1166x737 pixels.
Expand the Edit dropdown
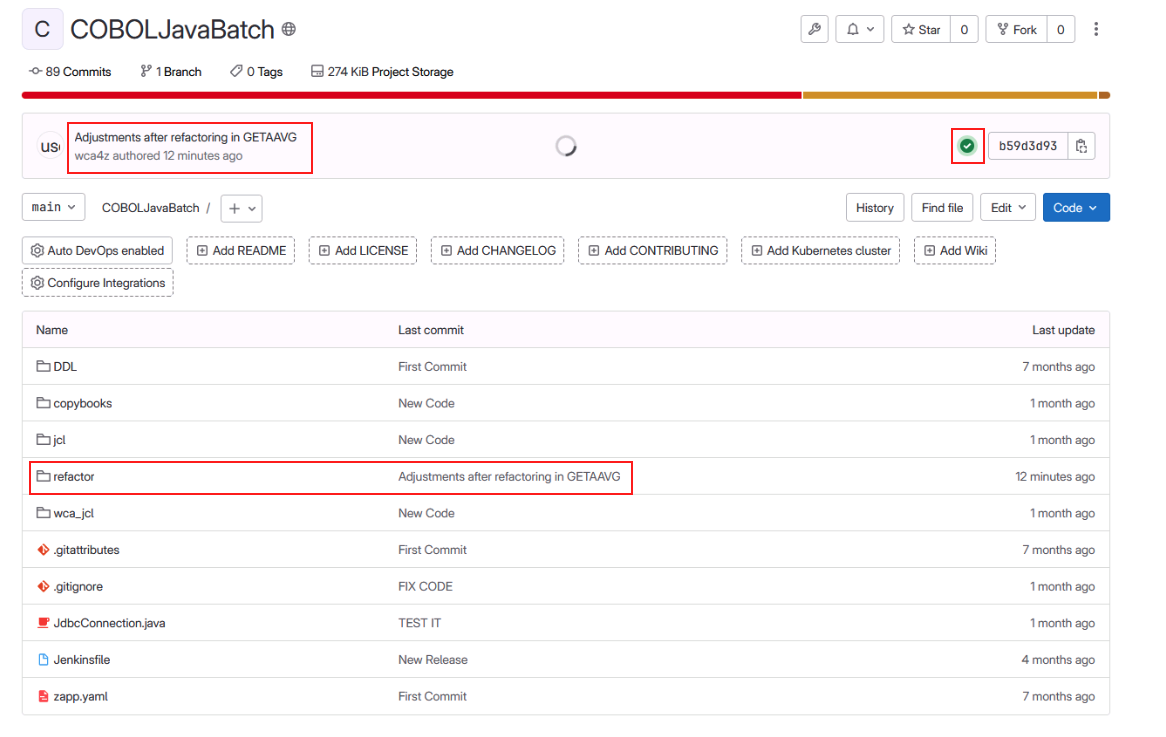tap(1008, 207)
